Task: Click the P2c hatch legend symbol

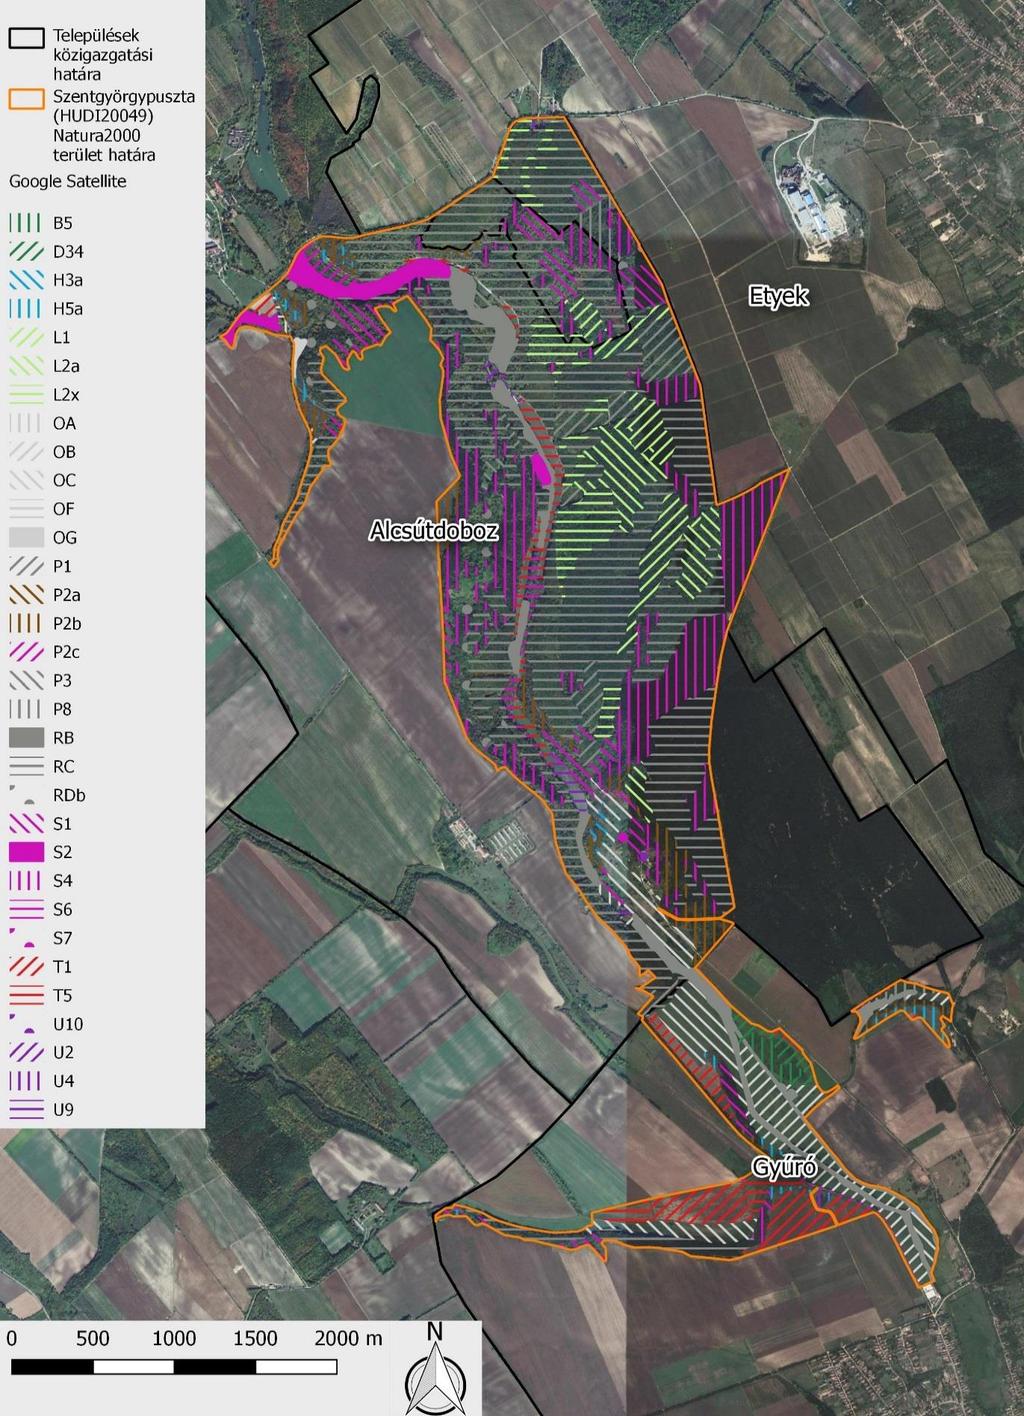Action: [26, 652]
